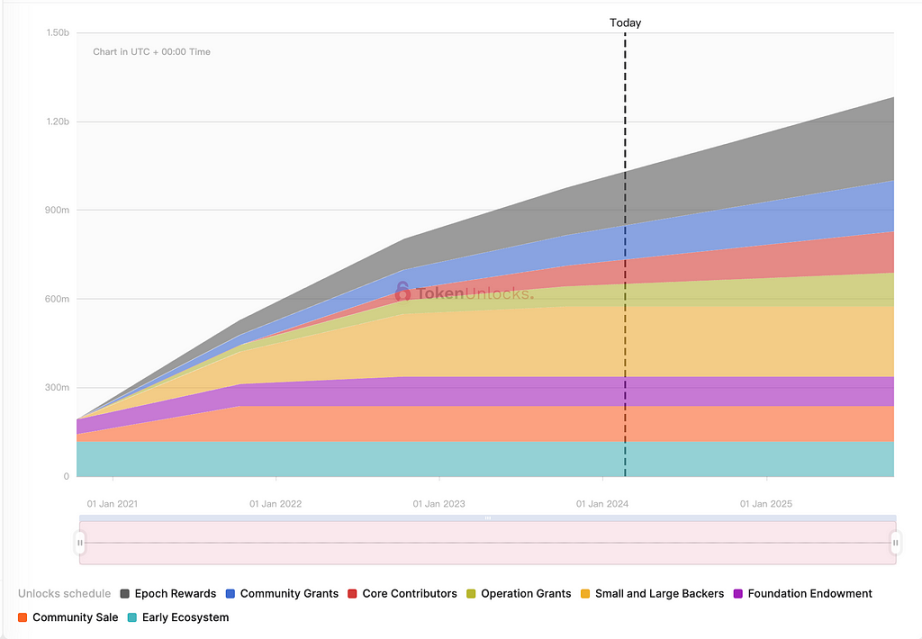The width and height of the screenshot is (922, 639).
Task: Click the Early Ecosystem legend label
Action: pos(185,617)
